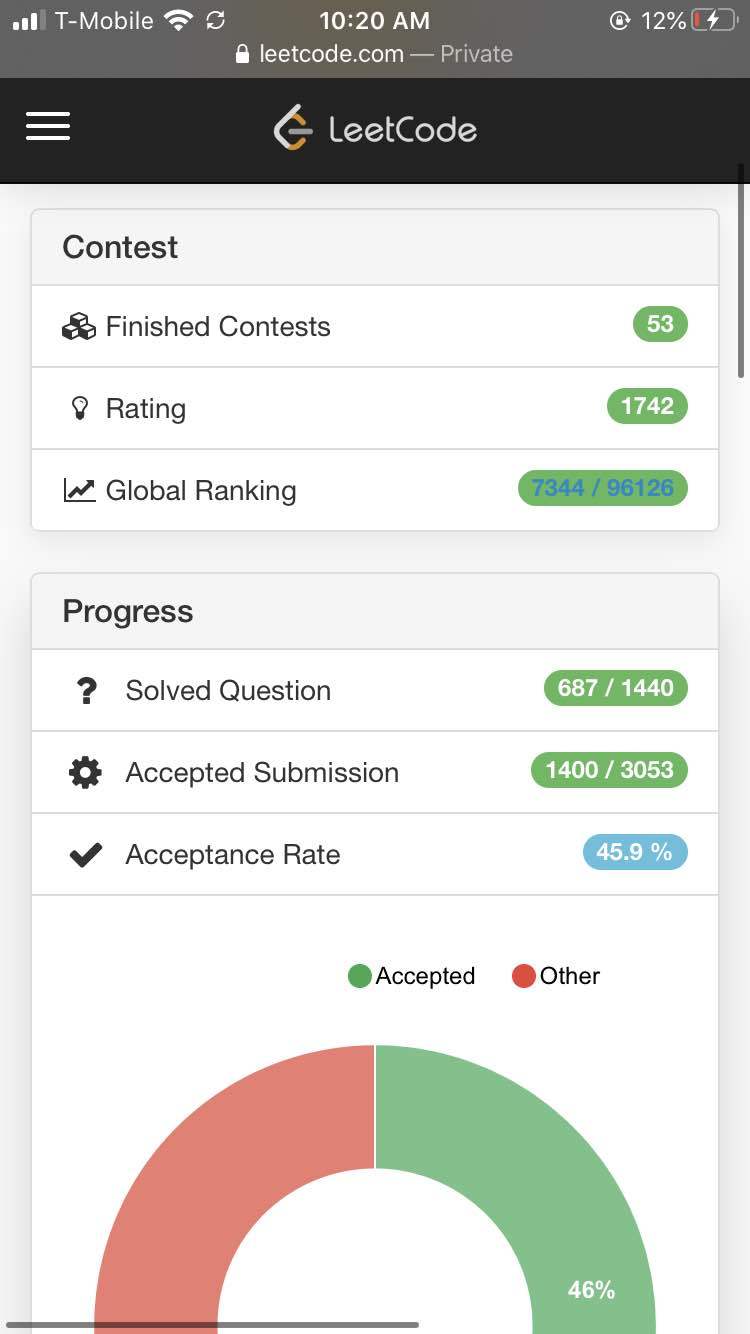Click the chart icon beside Global Ranking

click(79, 490)
